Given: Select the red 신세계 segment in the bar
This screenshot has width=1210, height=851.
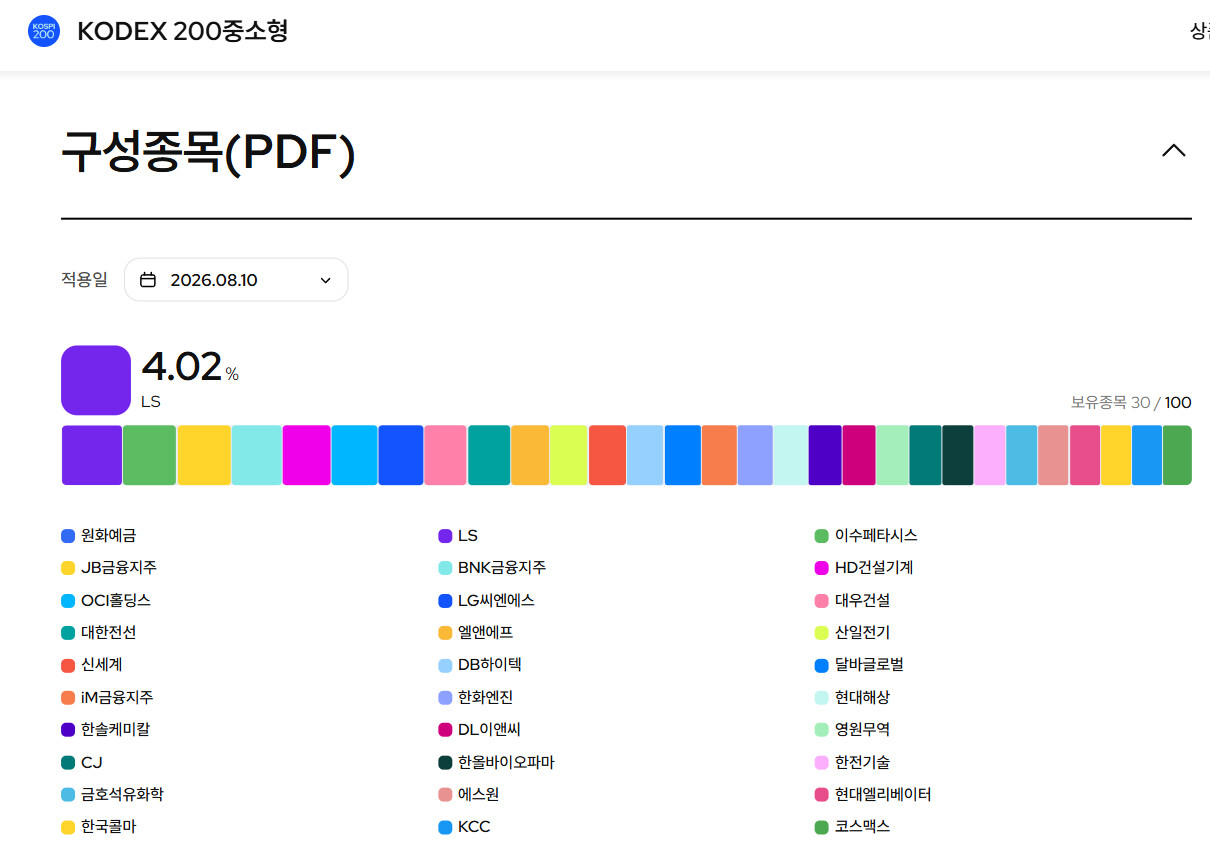Looking at the screenshot, I should click(607, 455).
